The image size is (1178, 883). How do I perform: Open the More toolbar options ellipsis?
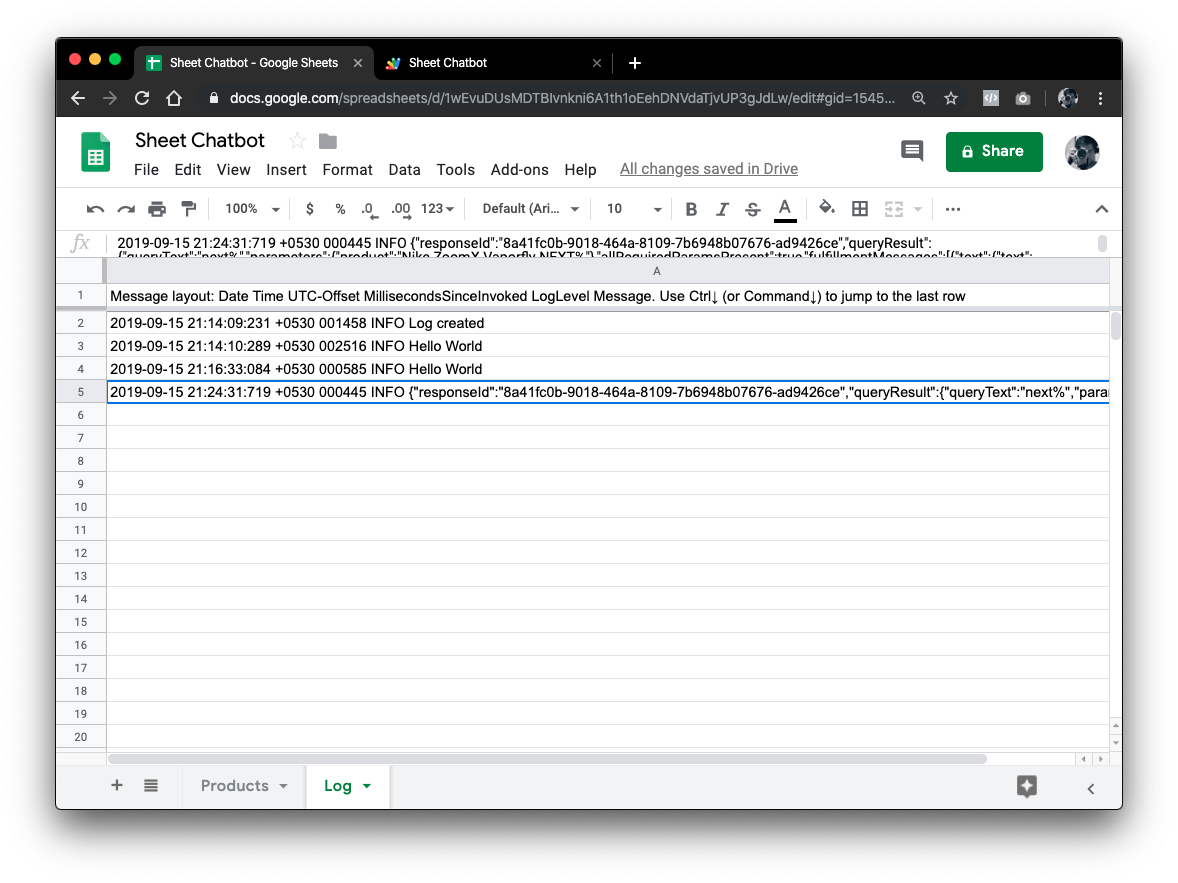(953, 209)
